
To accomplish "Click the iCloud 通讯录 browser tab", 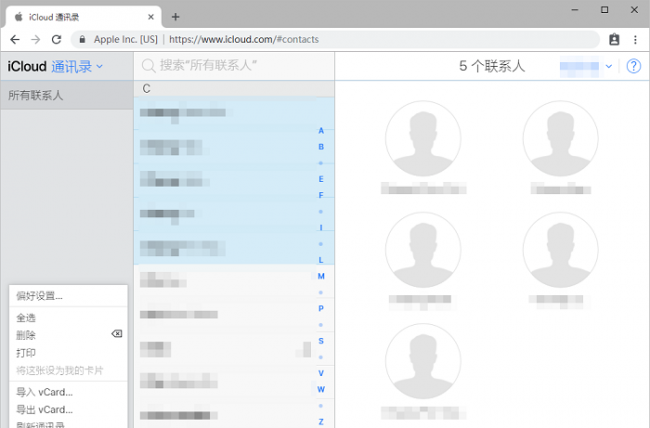I will 84,17.
